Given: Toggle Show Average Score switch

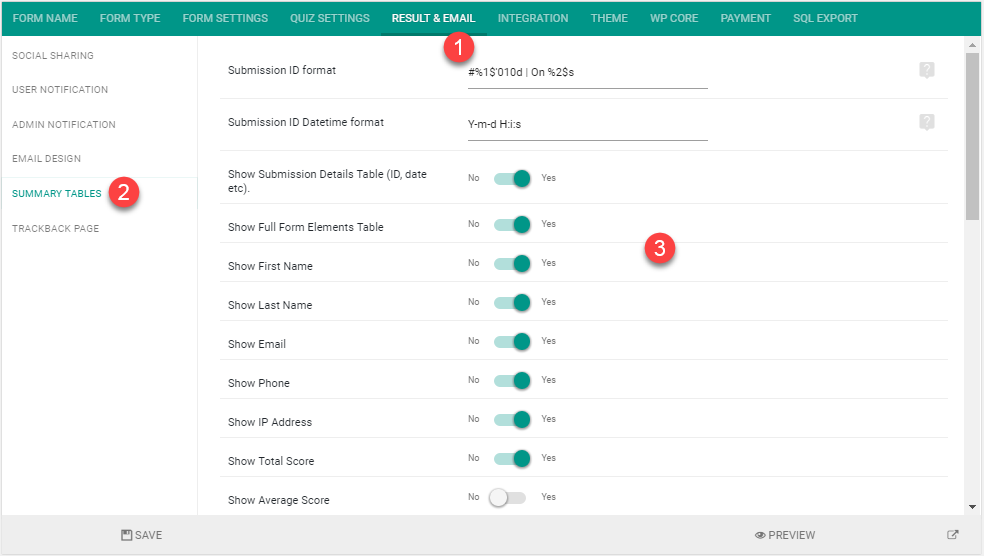Looking at the screenshot, I should click(x=508, y=498).
